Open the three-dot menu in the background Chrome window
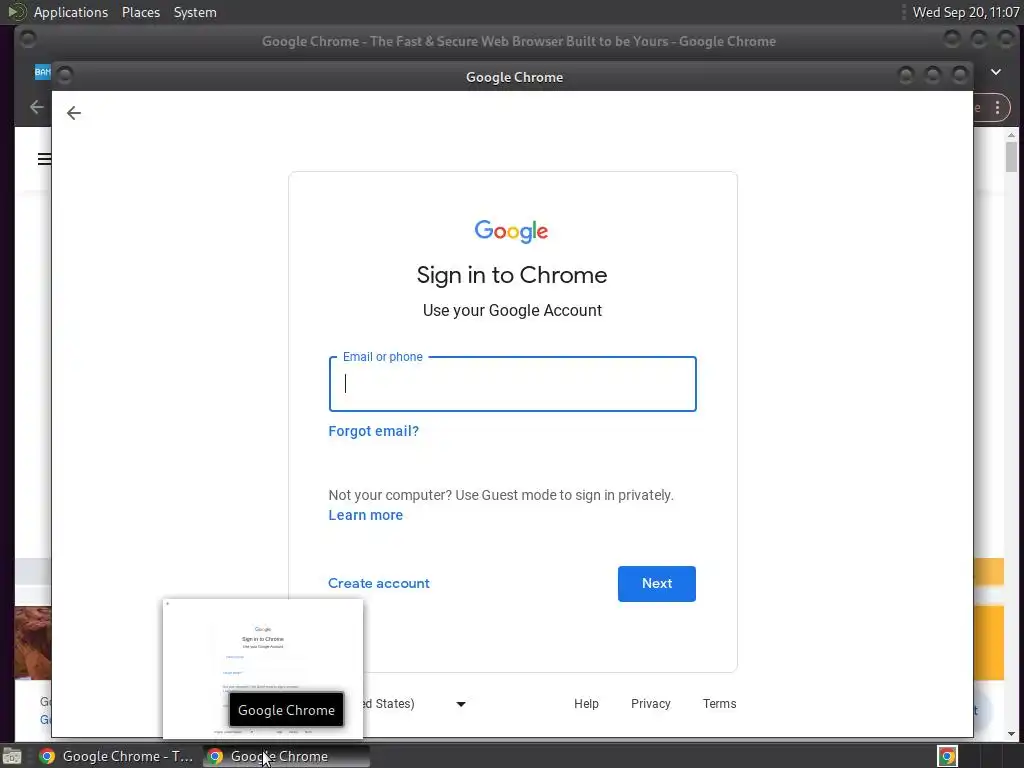The image size is (1024, 768). coord(997,108)
